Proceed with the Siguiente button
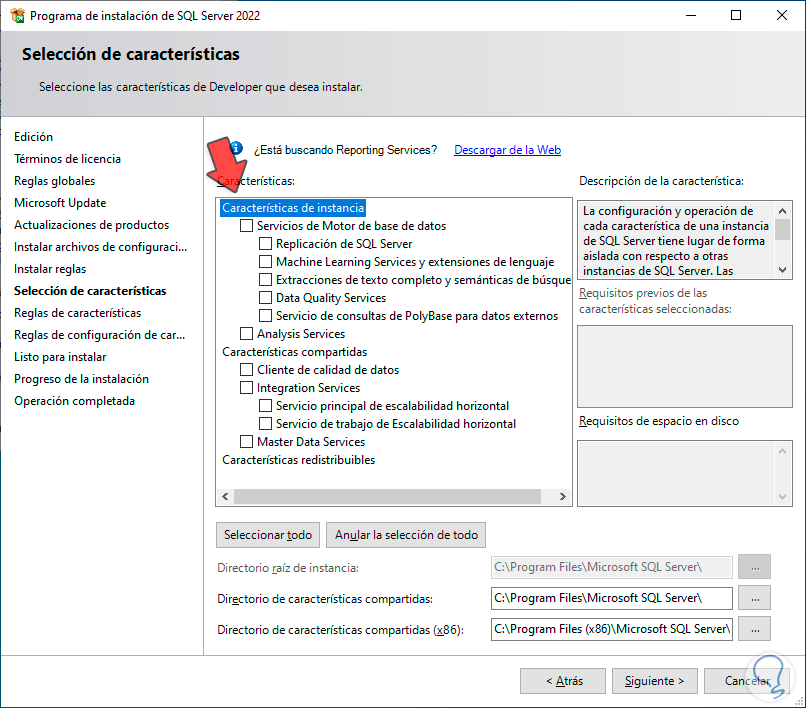 pos(654,681)
